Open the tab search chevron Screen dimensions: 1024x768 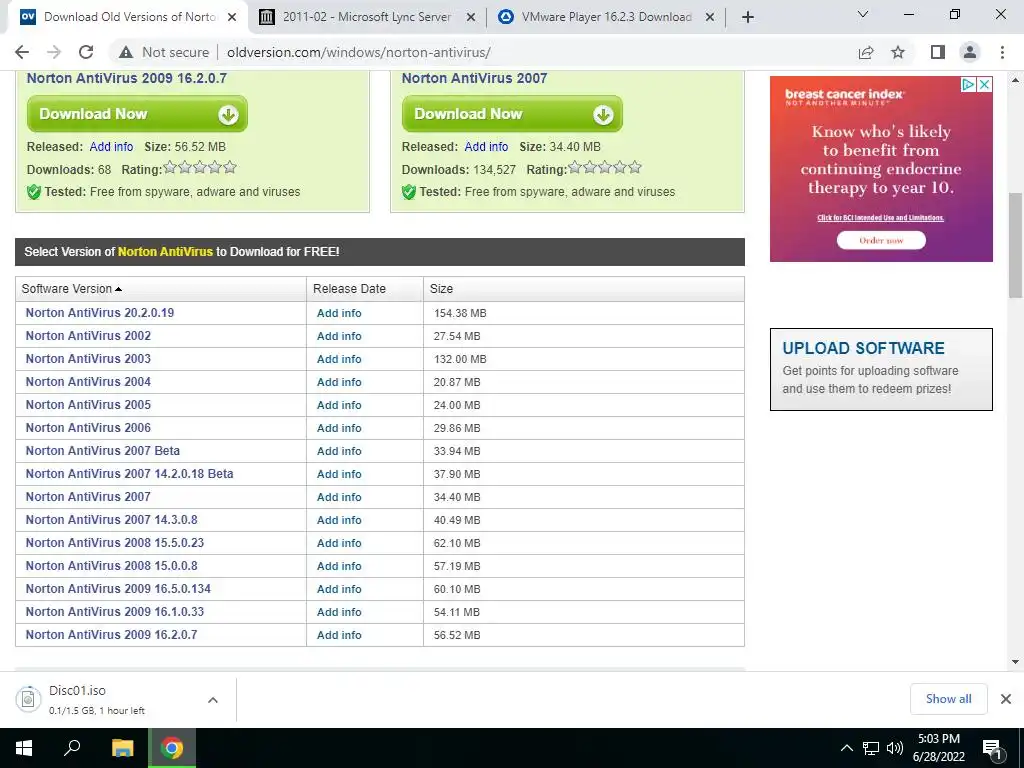(x=863, y=14)
